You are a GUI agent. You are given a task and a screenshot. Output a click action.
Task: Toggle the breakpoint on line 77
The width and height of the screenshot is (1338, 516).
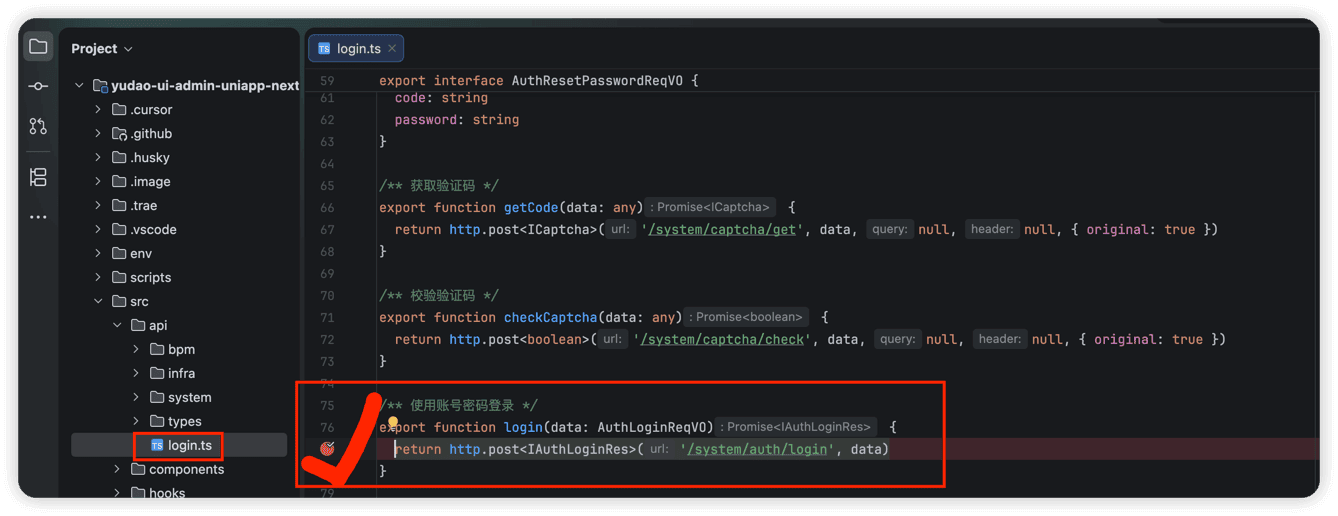(327, 449)
